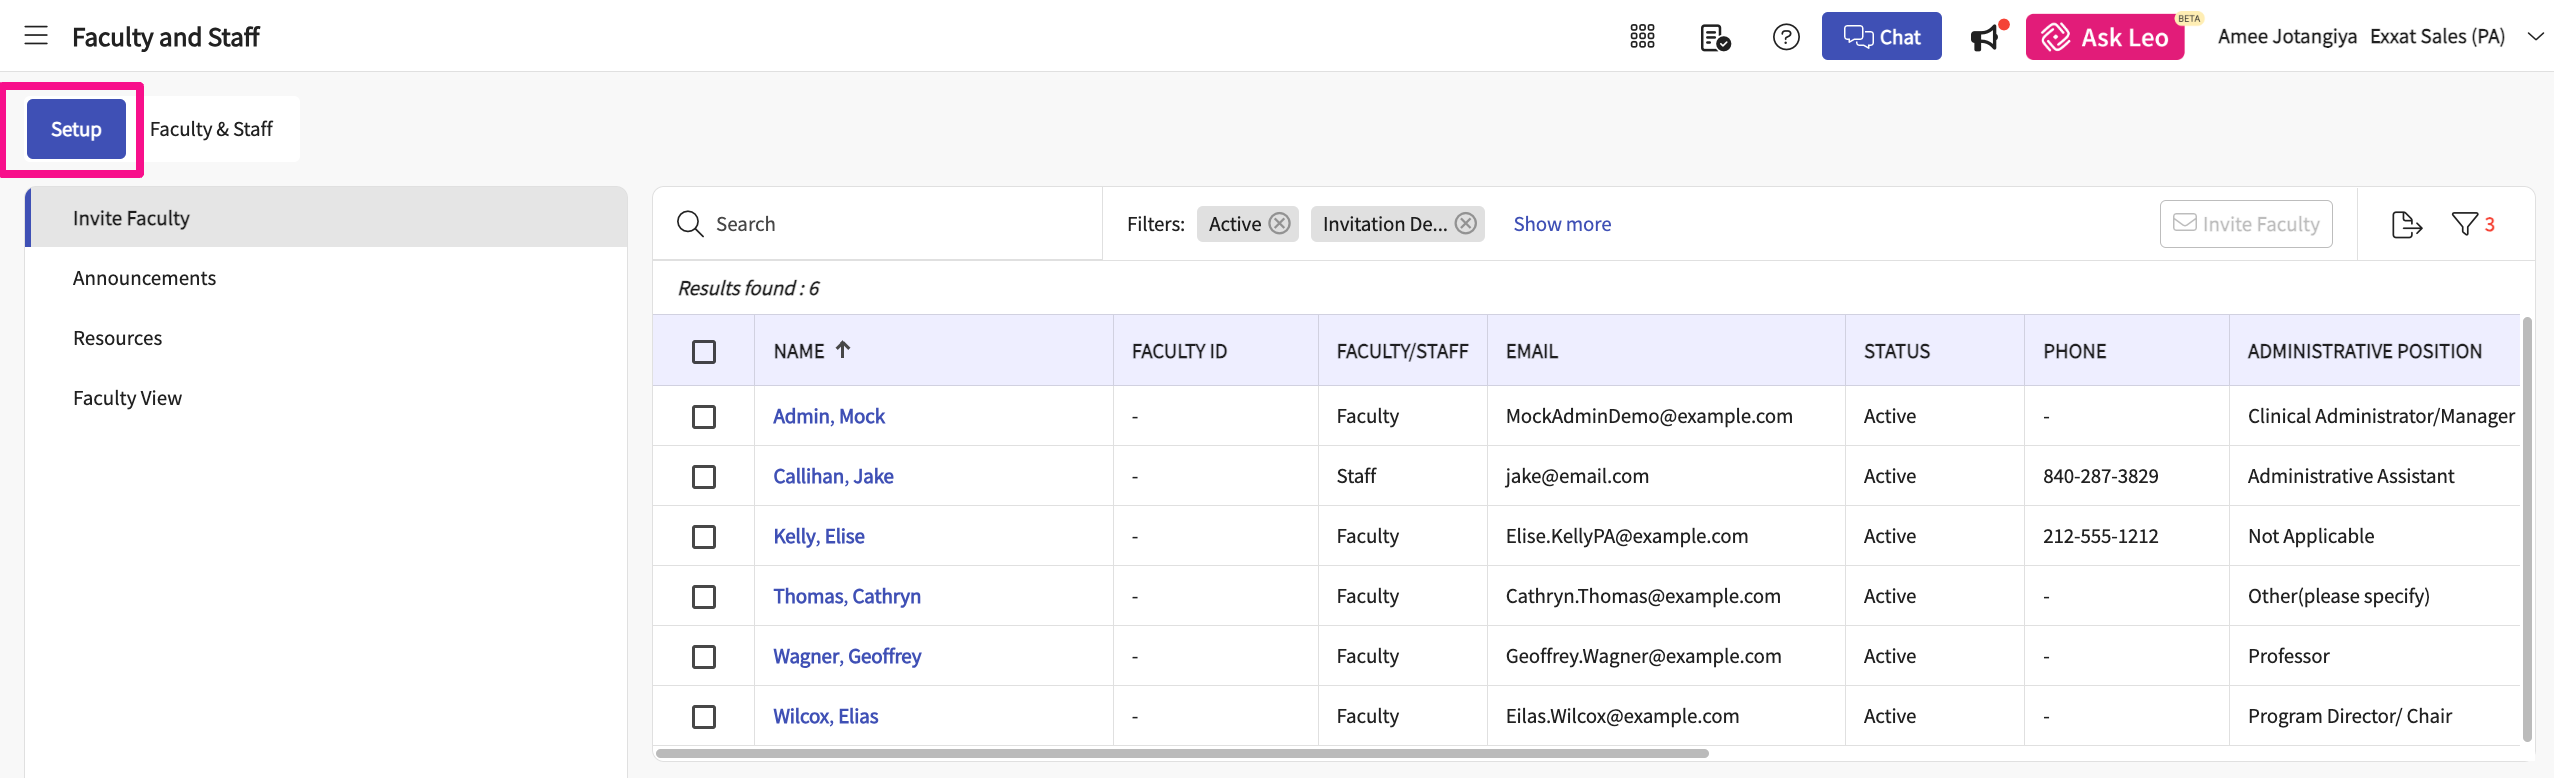Toggle the select-all header checkbox

704,352
